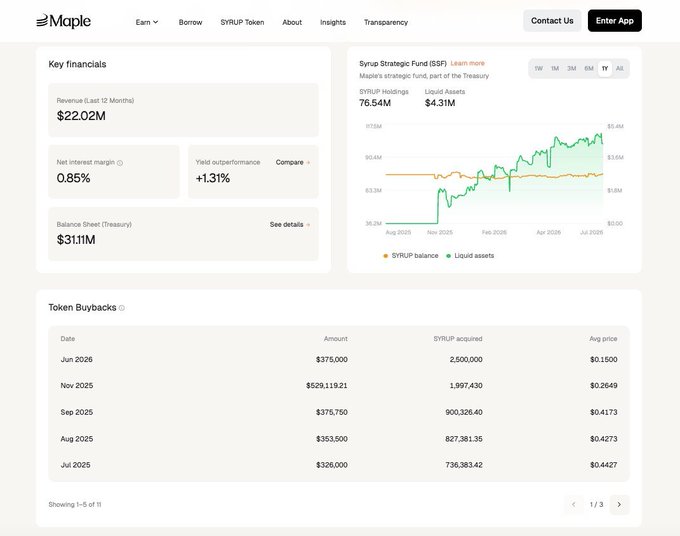Click the $22.02M revenue value
Screen dimensions: 680x536
[81, 116]
